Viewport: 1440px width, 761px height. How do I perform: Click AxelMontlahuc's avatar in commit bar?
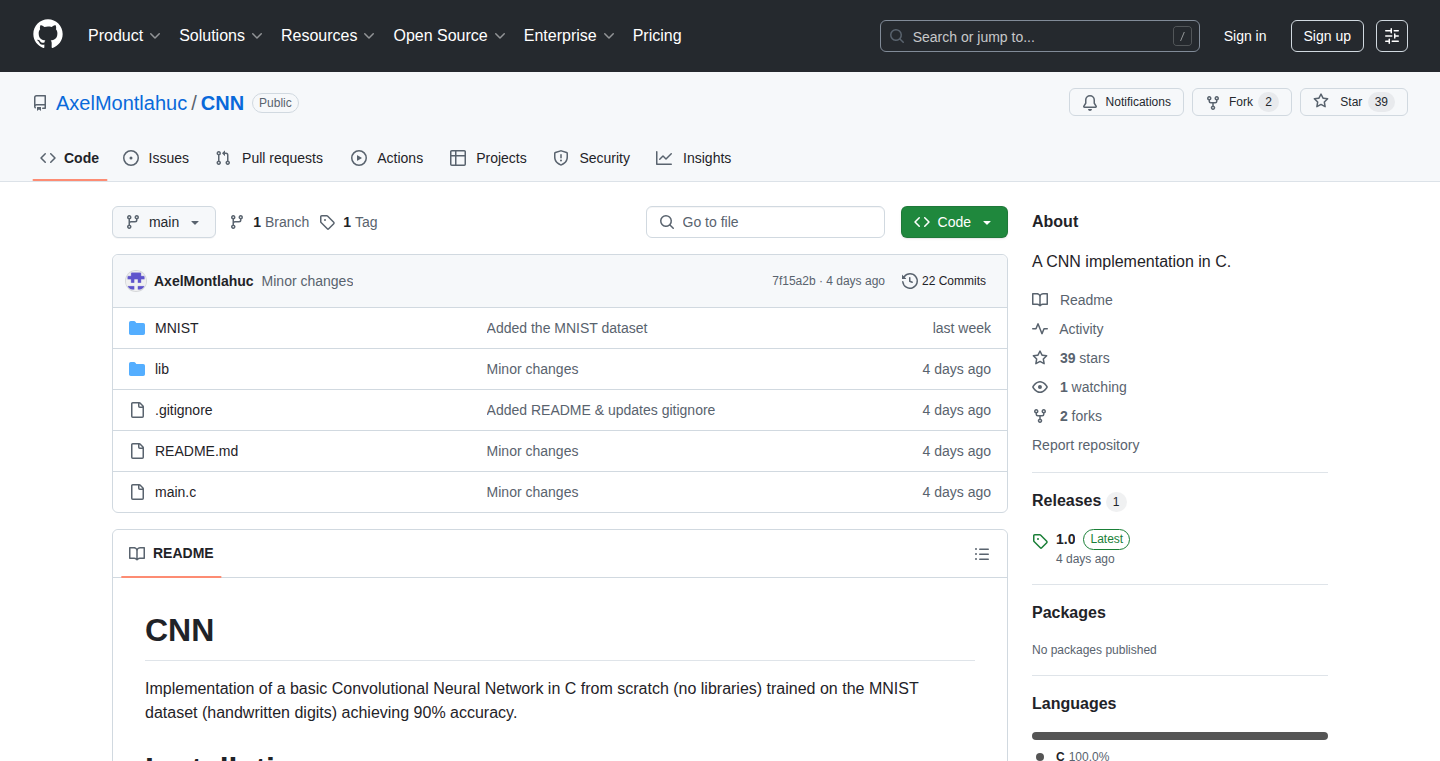[136, 281]
